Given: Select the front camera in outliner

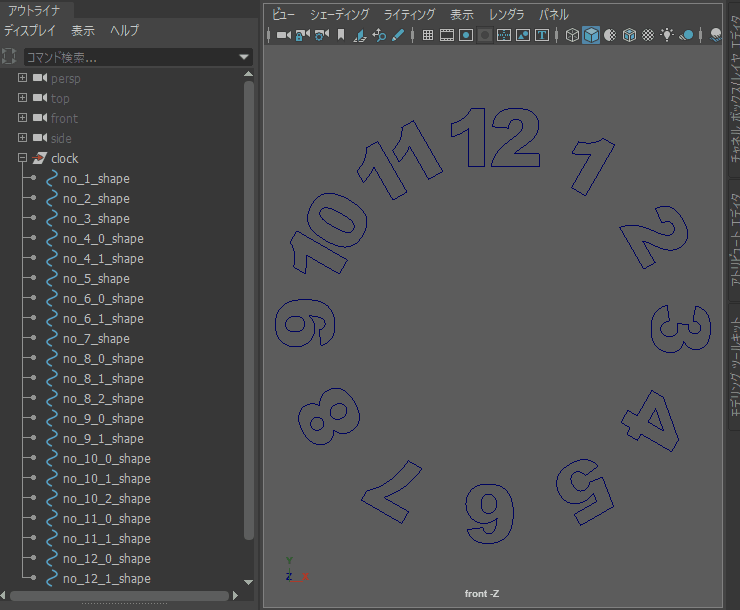Looking at the screenshot, I should (x=64, y=118).
